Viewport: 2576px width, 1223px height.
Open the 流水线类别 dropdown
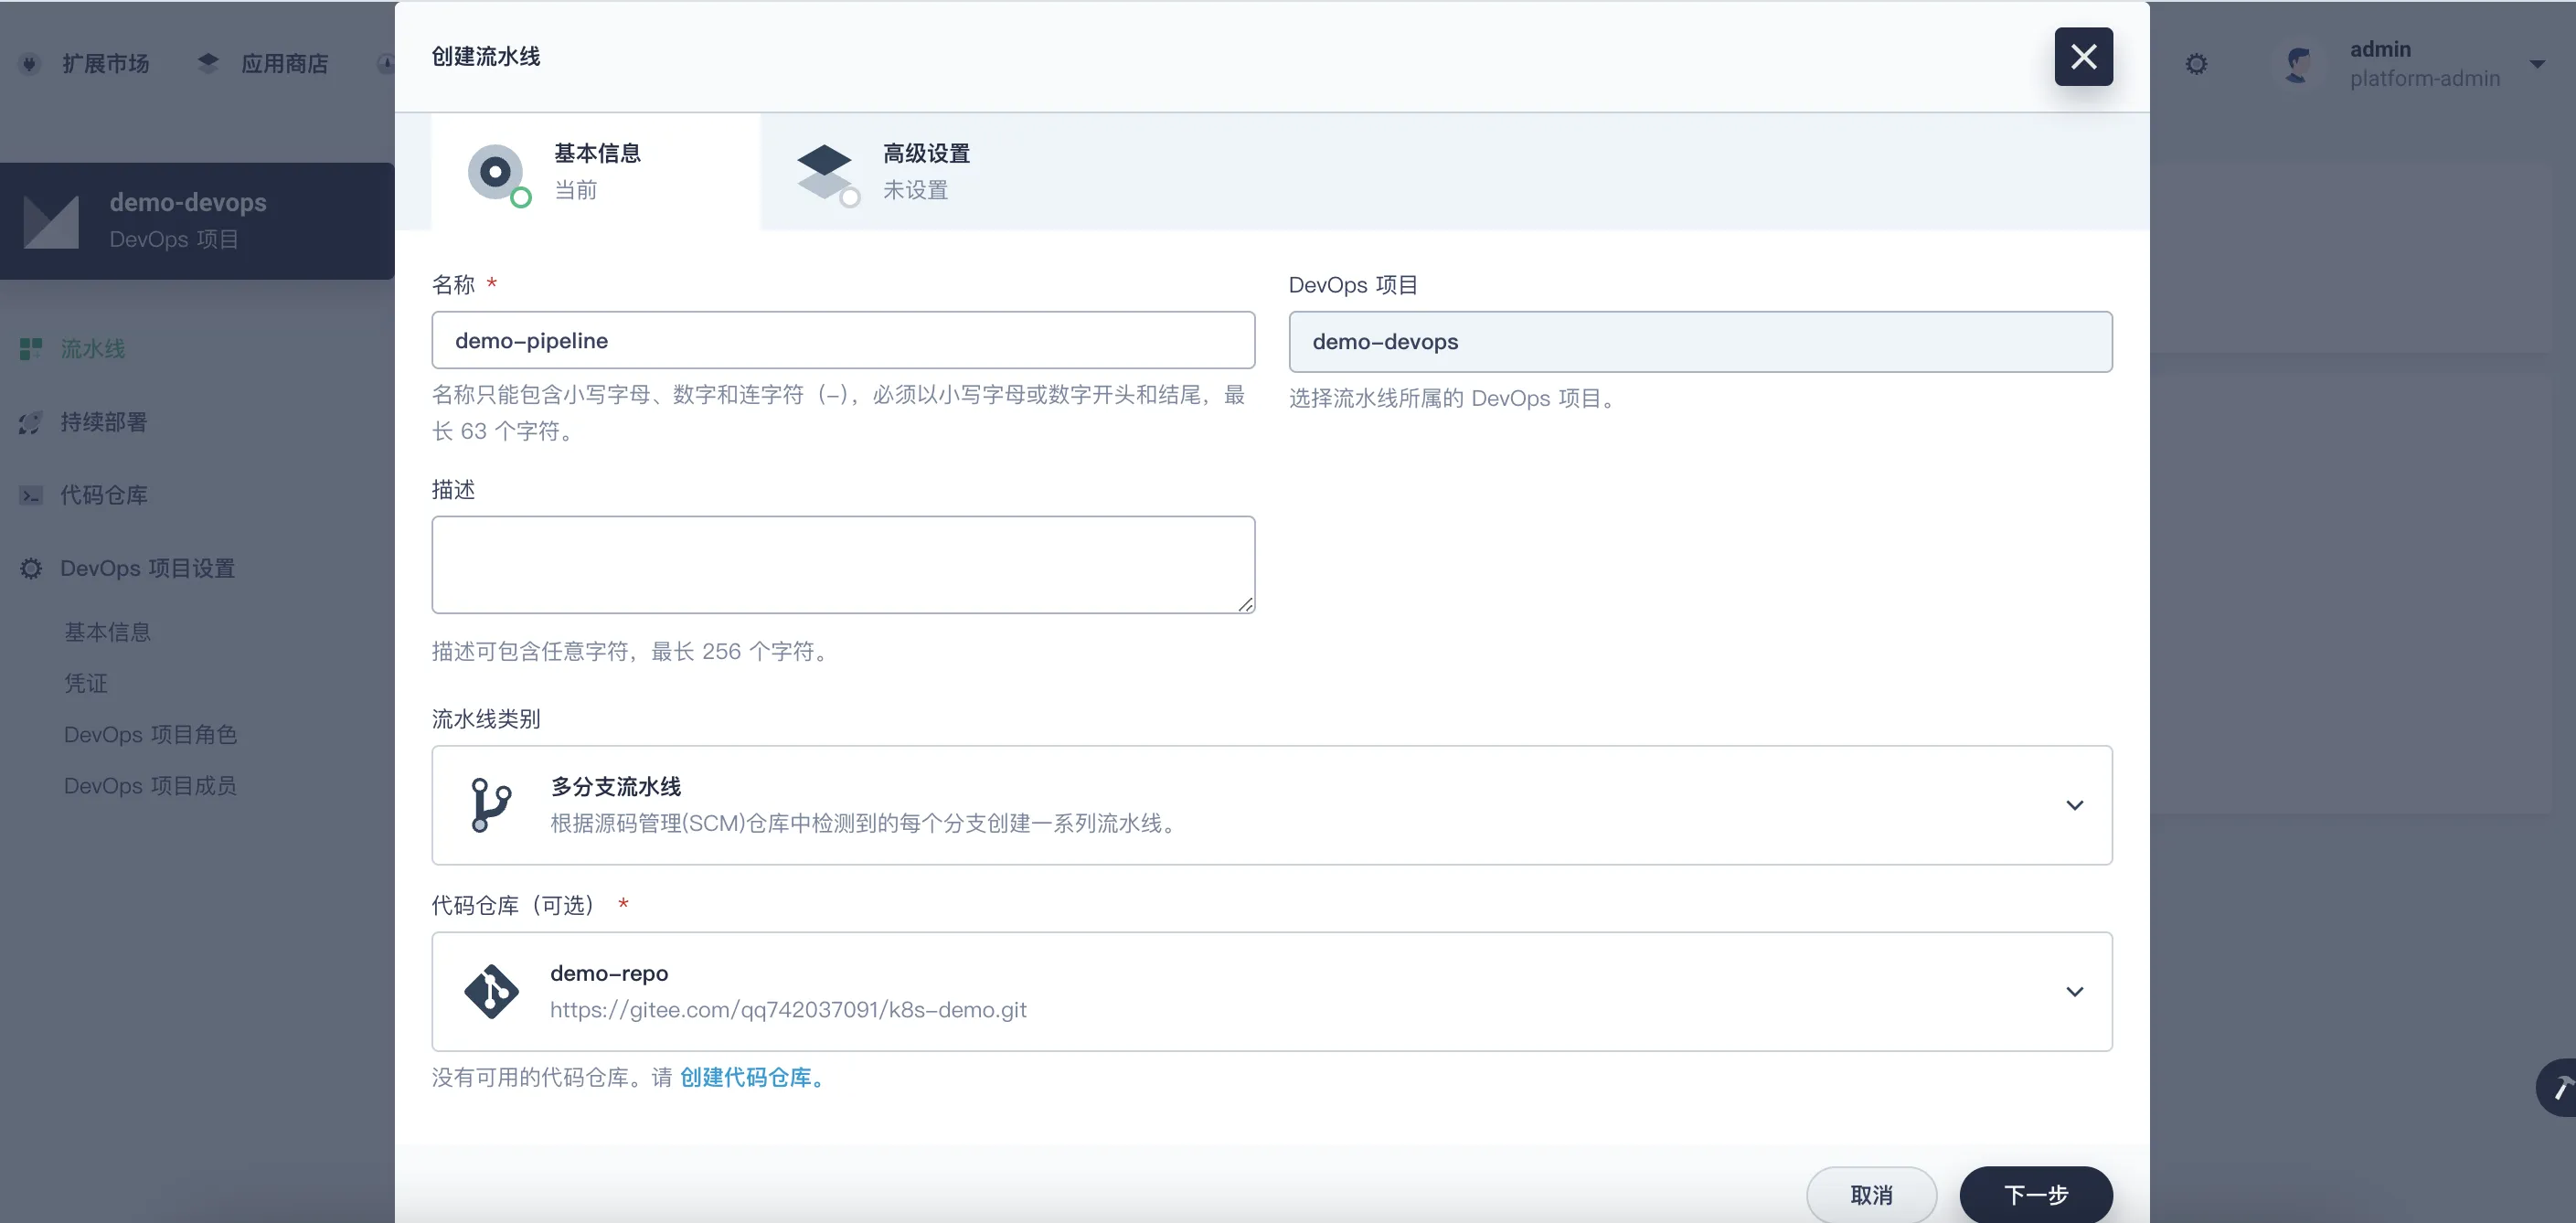(1271, 805)
